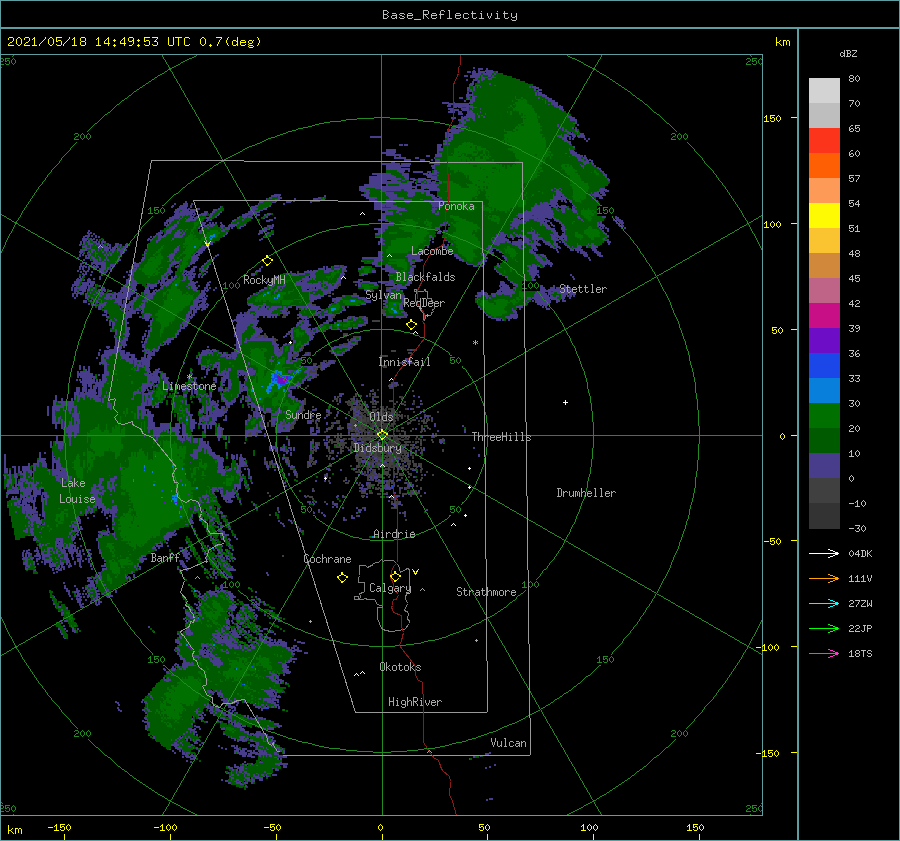Click the Vulcan label
Screen dimensions: 900x841
click(508, 743)
